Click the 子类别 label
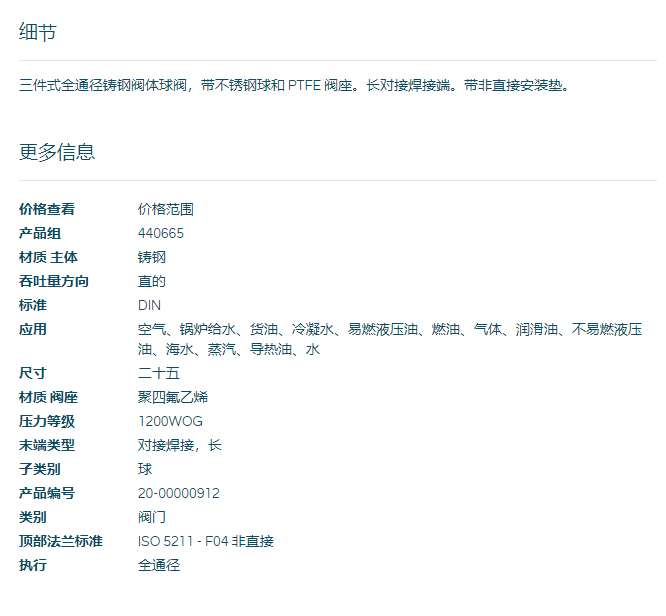The width and height of the screenshot is (666, 616). click(40, 469)
